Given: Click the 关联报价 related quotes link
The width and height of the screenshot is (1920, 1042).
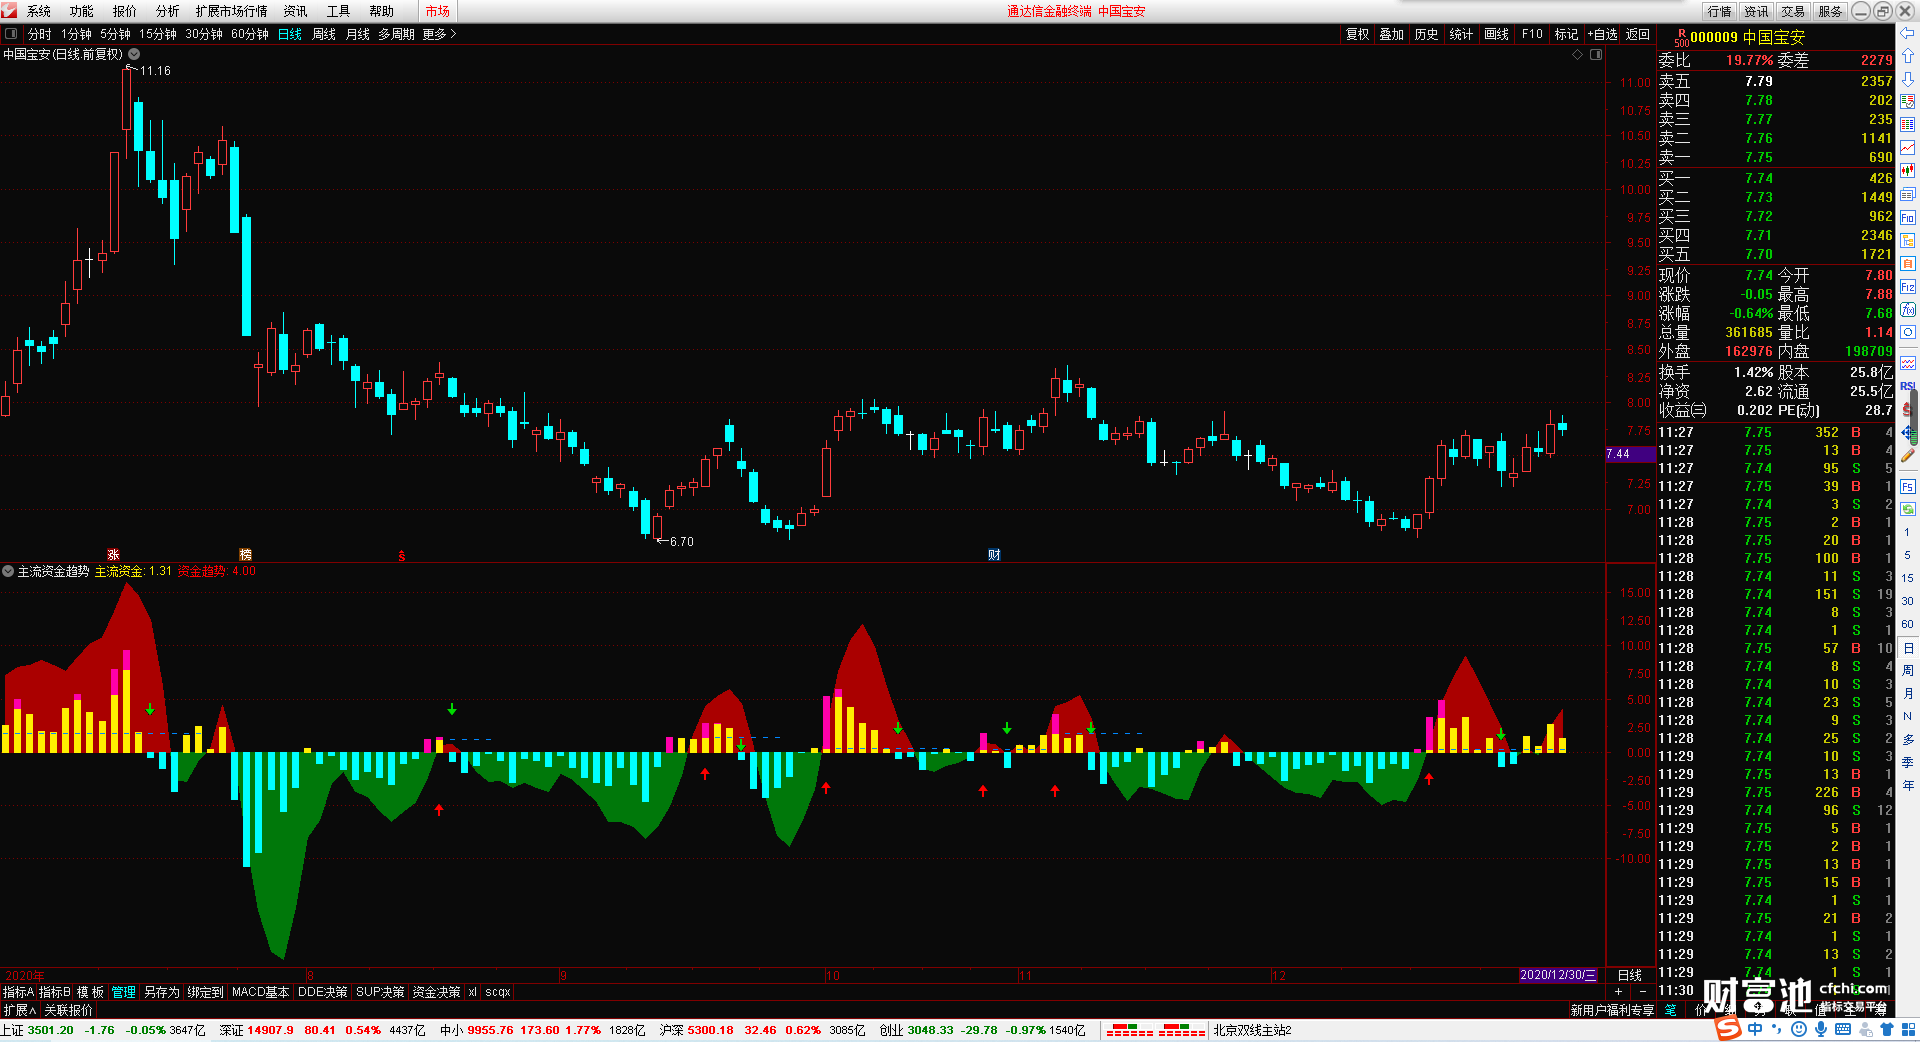Looking at the screenshot, I should (68, 1010).
